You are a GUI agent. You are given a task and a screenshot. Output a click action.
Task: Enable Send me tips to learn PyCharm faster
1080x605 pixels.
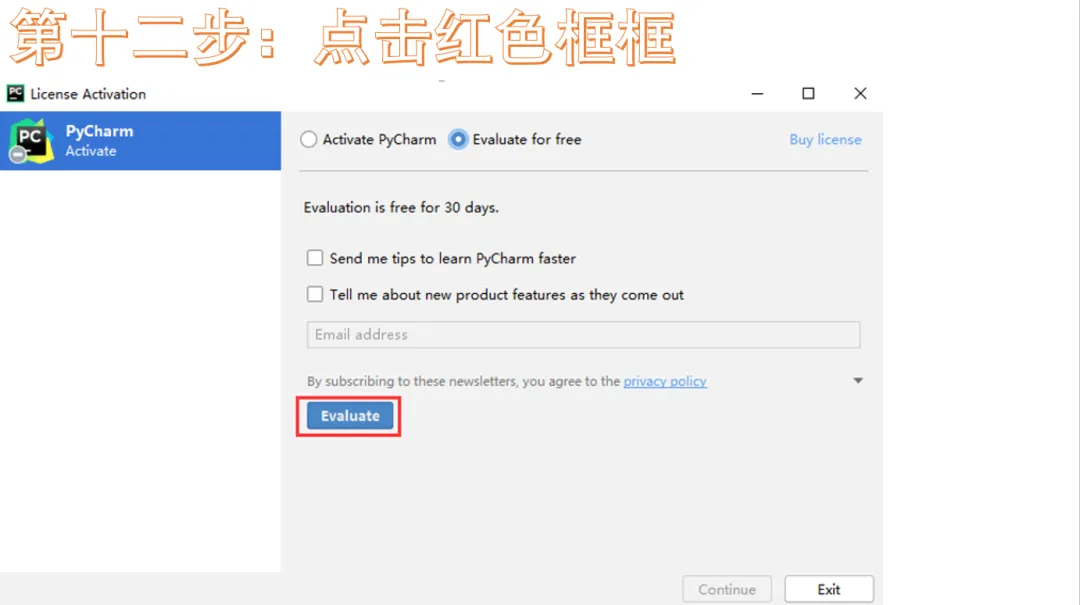(315, 258)
